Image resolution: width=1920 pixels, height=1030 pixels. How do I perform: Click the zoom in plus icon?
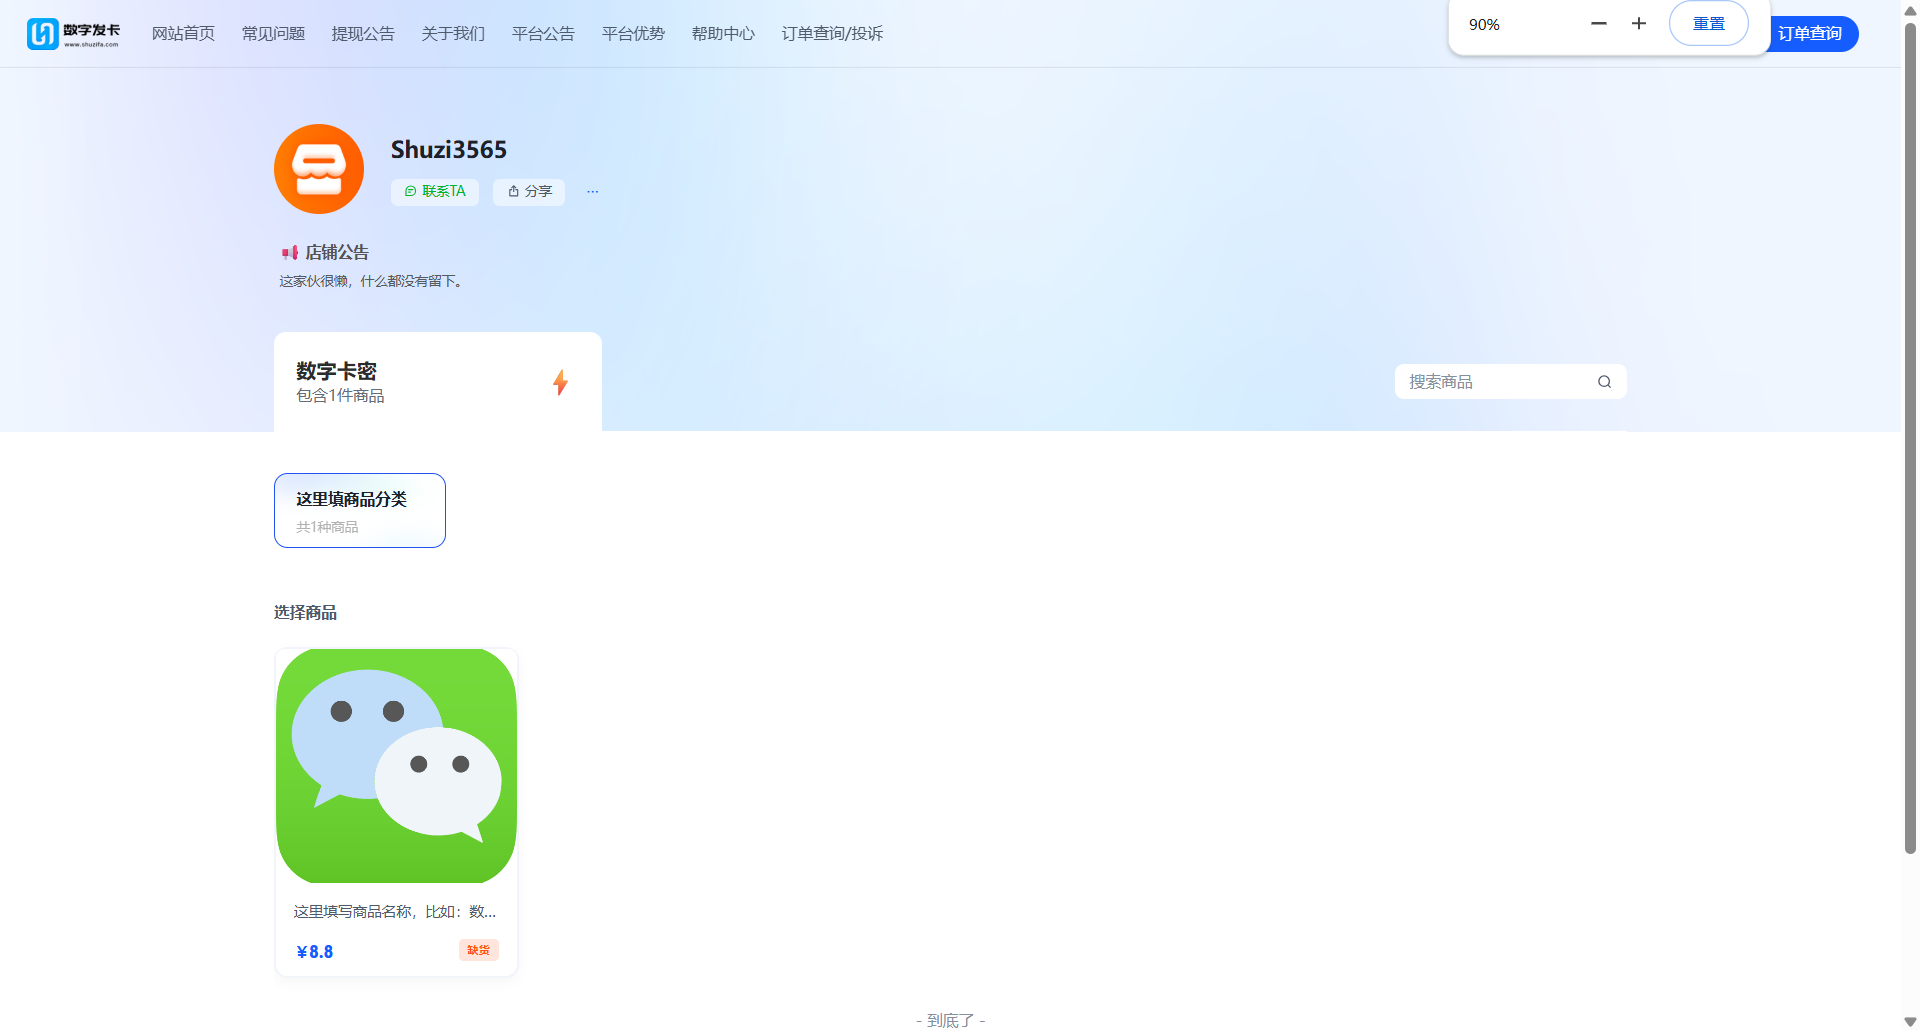click(x=1639, y=24)
